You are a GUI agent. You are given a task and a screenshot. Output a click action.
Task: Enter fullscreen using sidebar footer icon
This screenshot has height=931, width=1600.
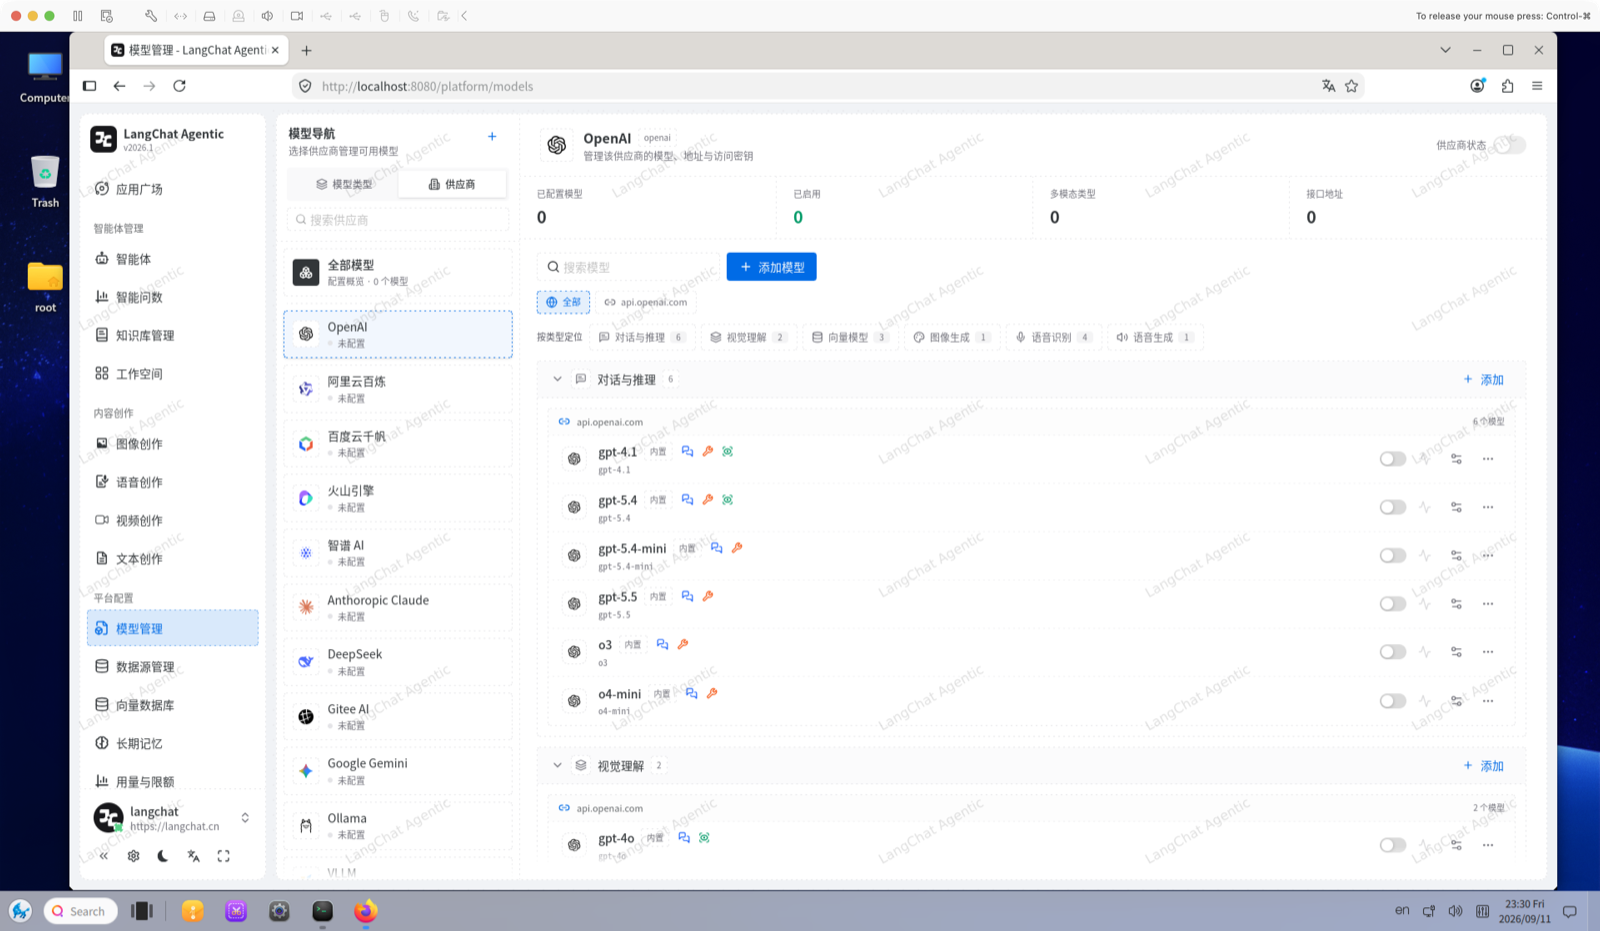pyautogui.click(x=223, y=856)
